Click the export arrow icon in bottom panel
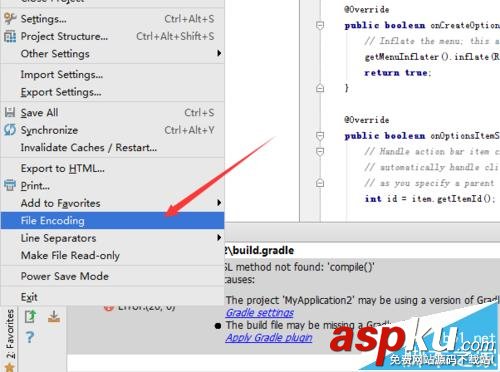Viewport: 500px width, 372px height. (x=30, y=316)
